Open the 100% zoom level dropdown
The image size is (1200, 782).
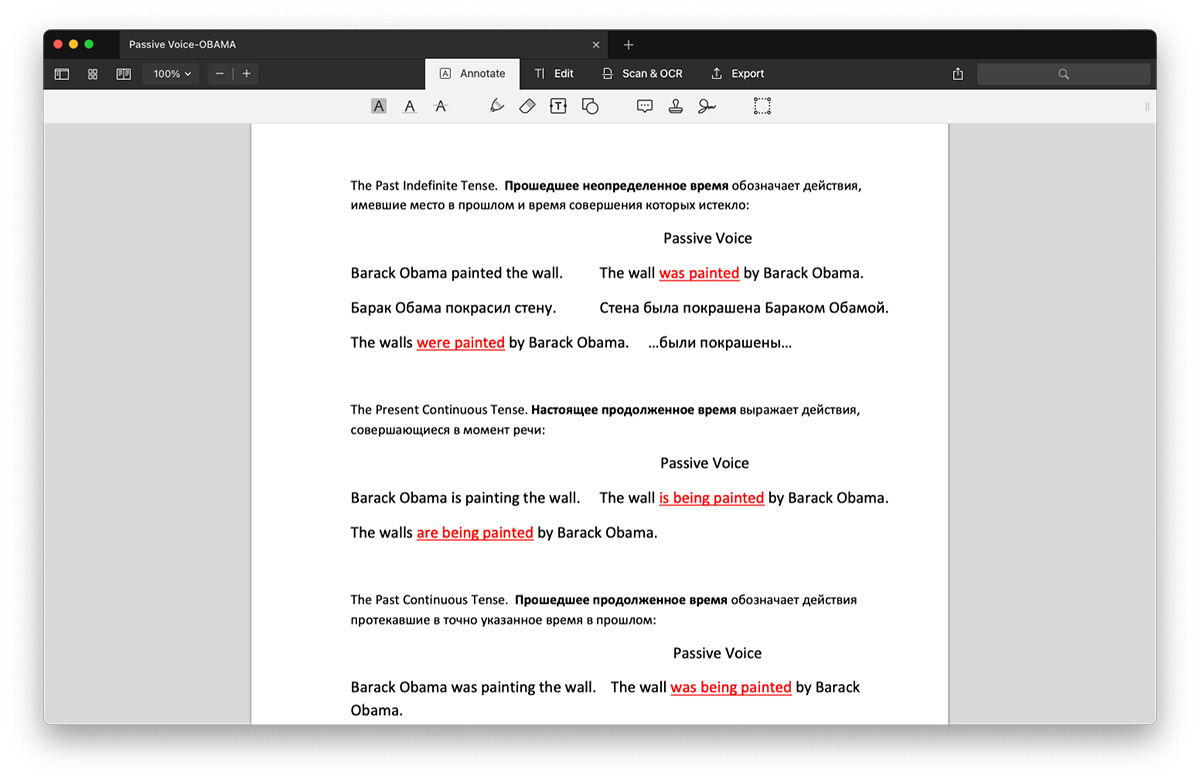point(172,74)
